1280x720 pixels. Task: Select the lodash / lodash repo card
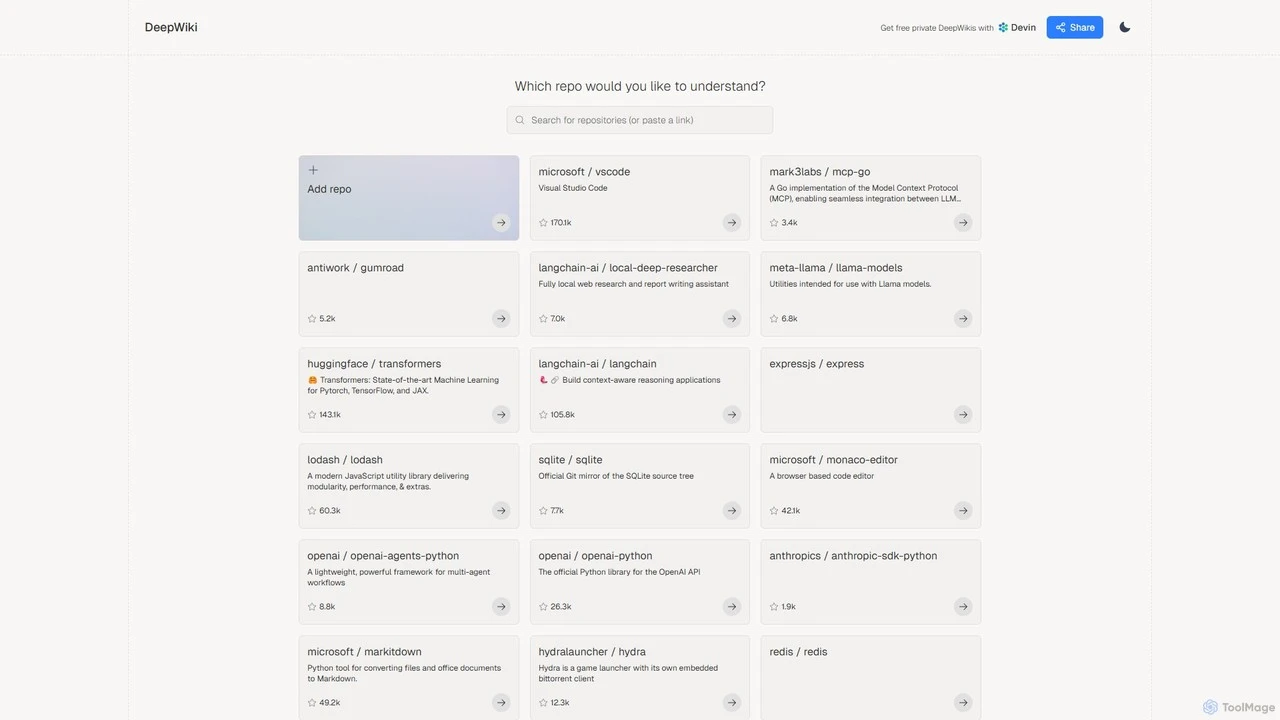point(409,486)
